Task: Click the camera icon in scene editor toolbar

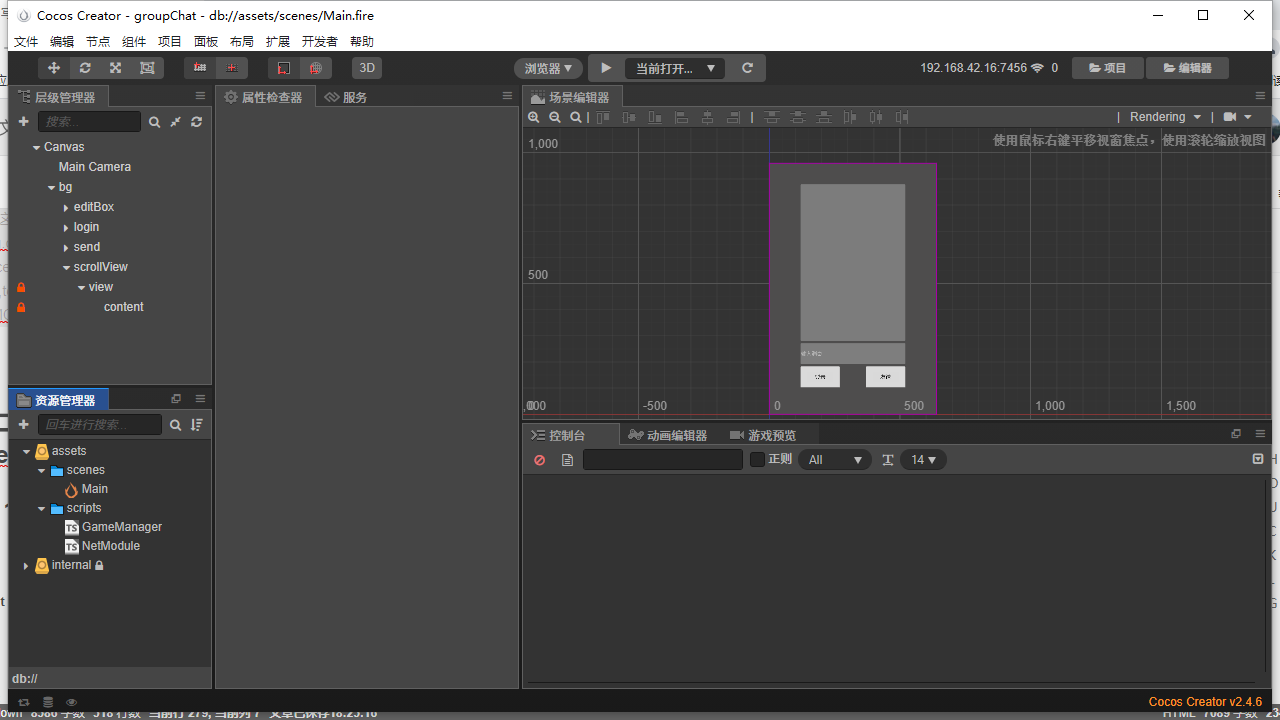Action: [x=1231, y=116]
